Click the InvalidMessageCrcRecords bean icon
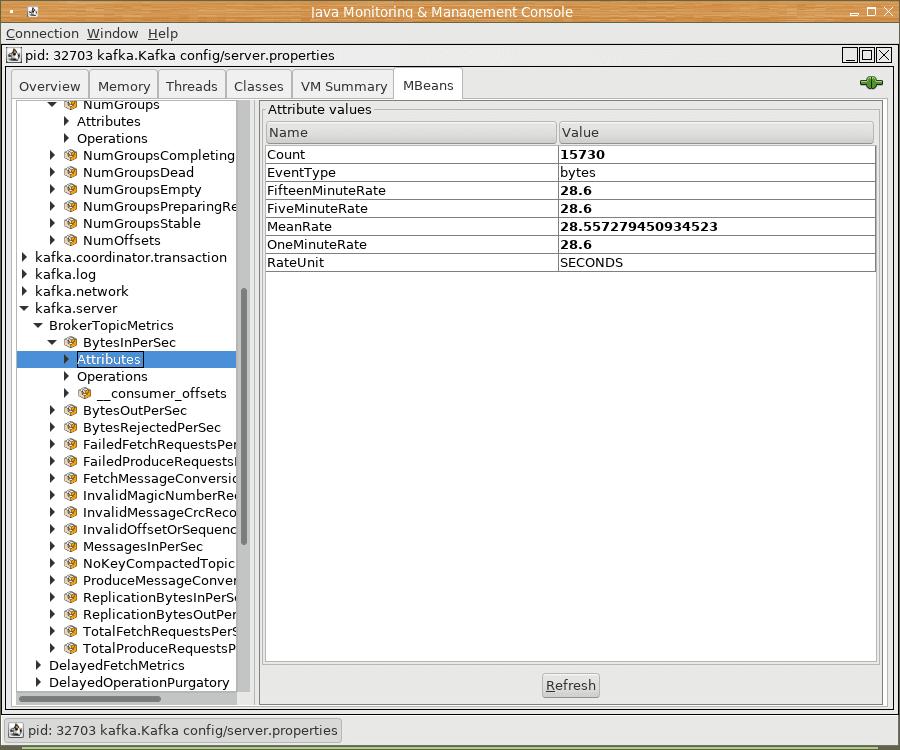The height and width of the screenshot is (750, 900). (x=71, y=512)
